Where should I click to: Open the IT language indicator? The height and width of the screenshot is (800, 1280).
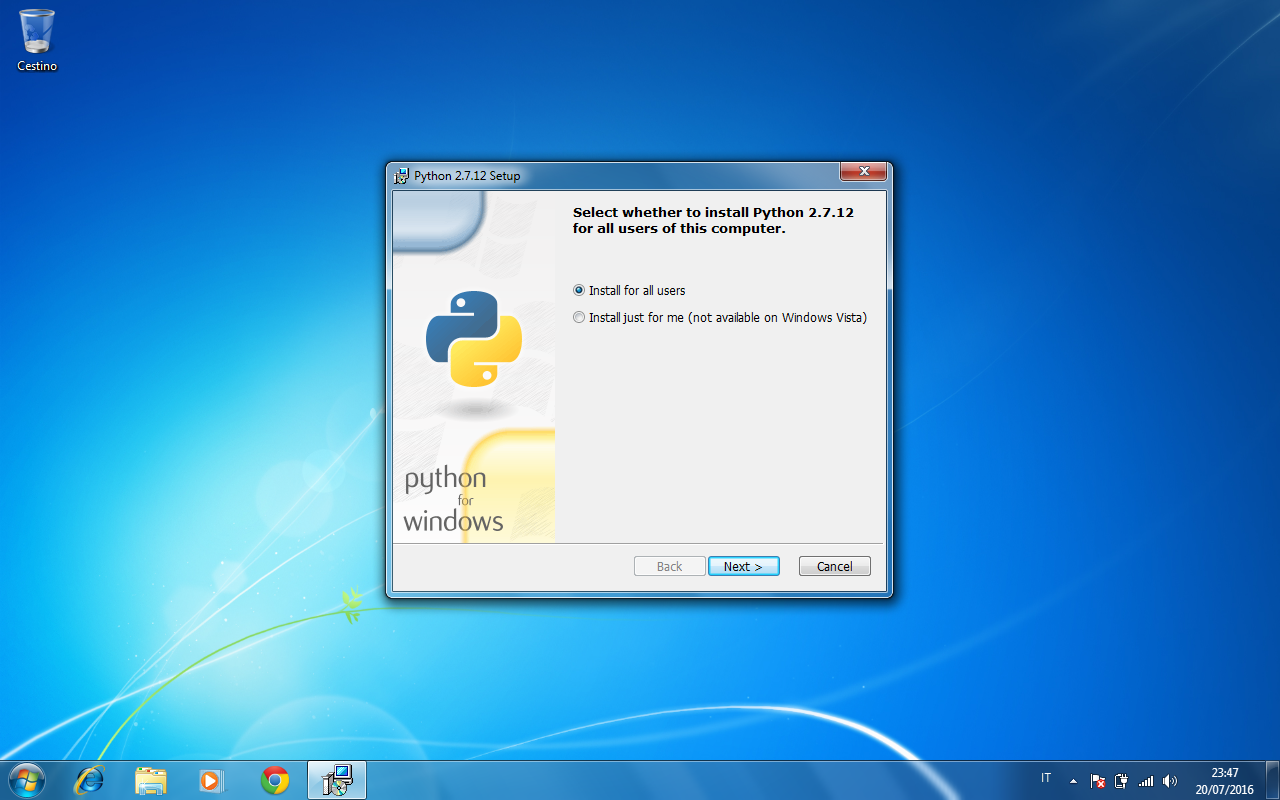point(1046,778)
